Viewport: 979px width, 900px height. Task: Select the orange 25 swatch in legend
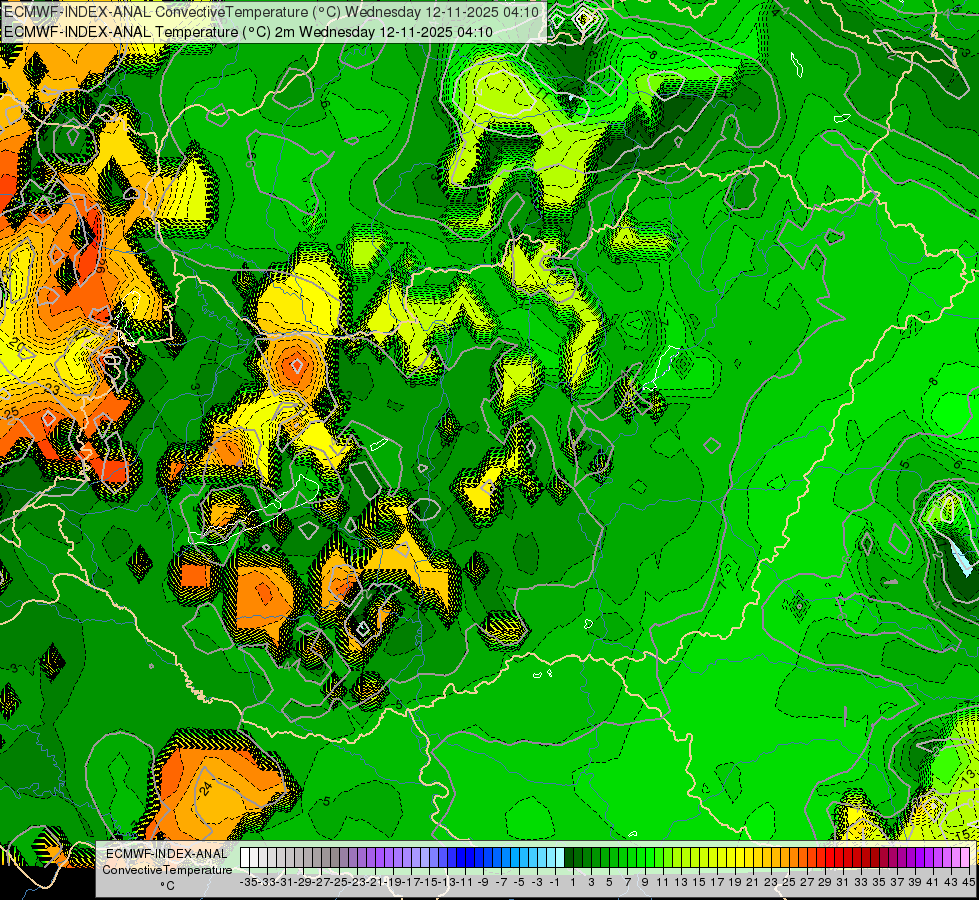[785, 857]
